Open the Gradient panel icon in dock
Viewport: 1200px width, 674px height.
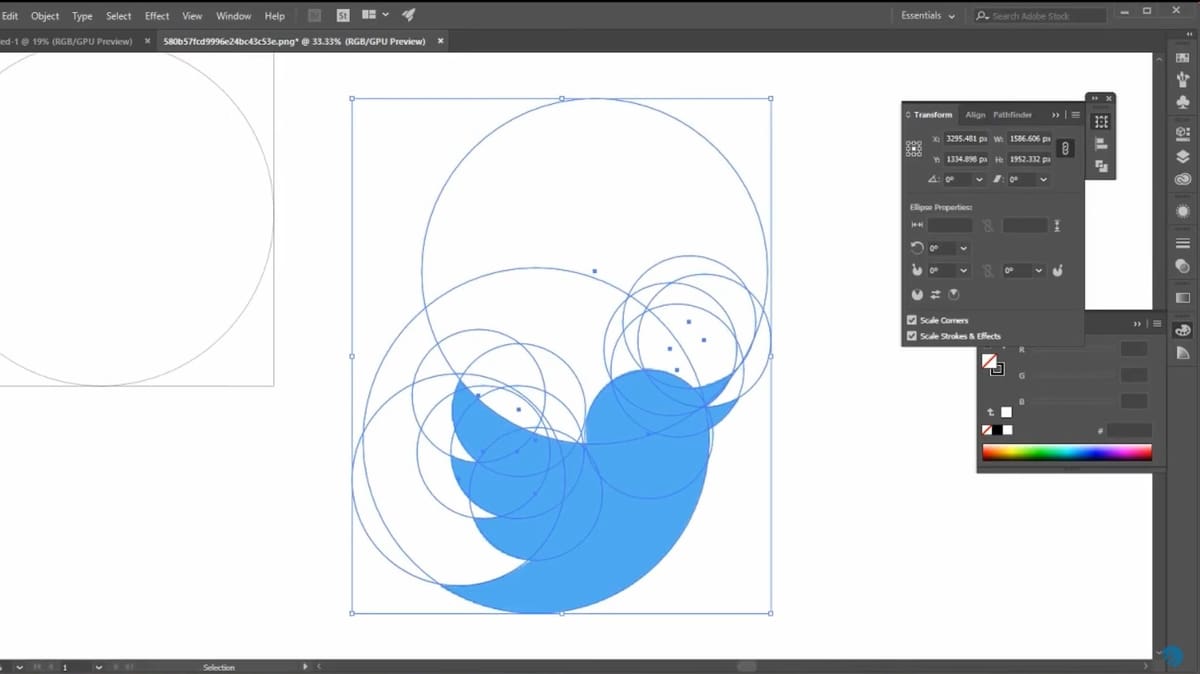coord(1183,297)
